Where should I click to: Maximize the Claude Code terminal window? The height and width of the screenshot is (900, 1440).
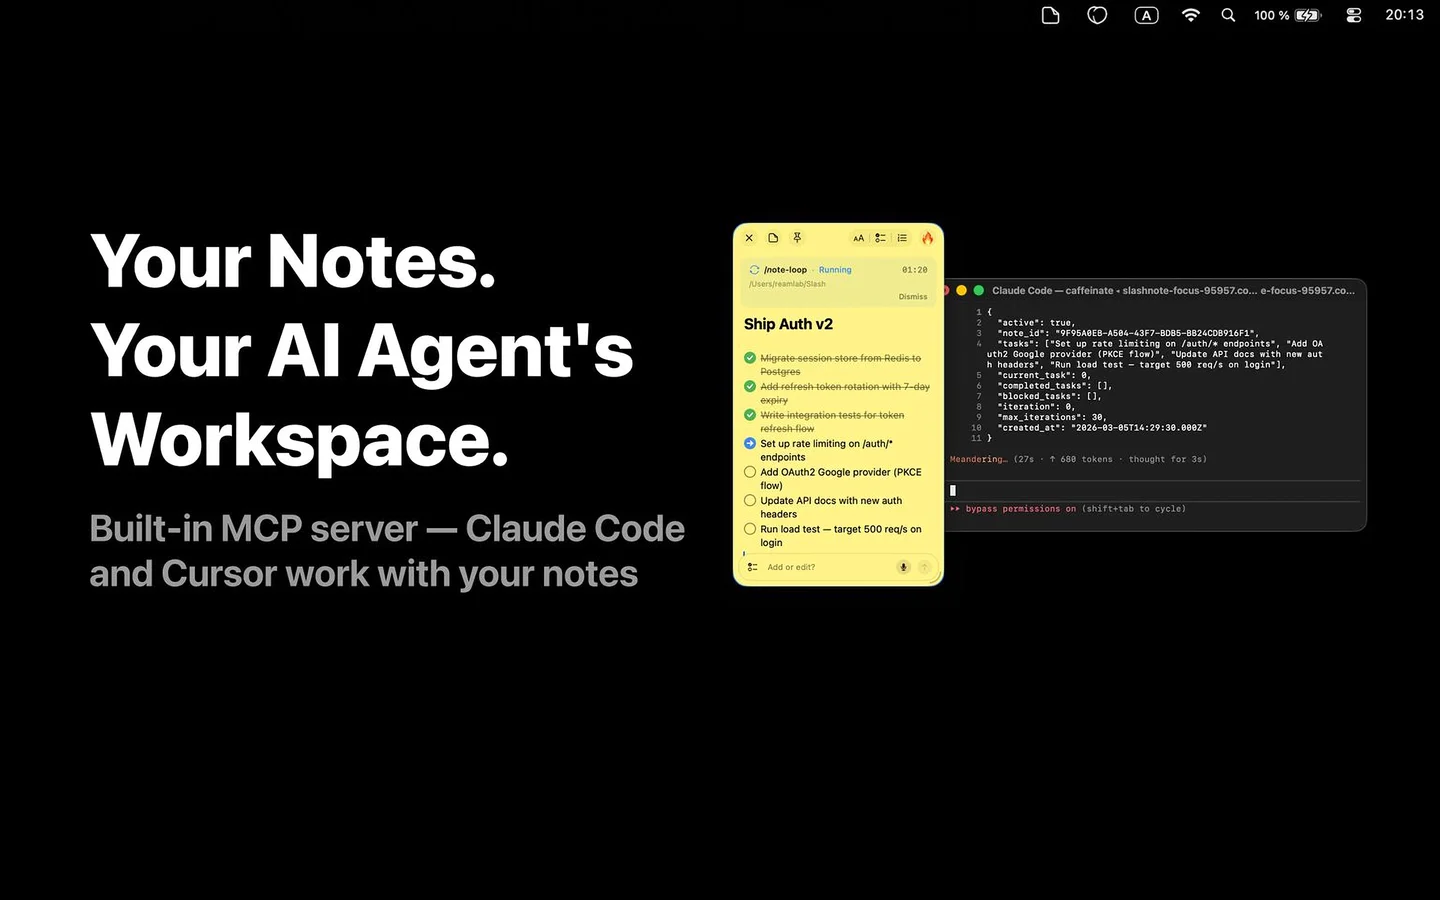click(978, 290)
